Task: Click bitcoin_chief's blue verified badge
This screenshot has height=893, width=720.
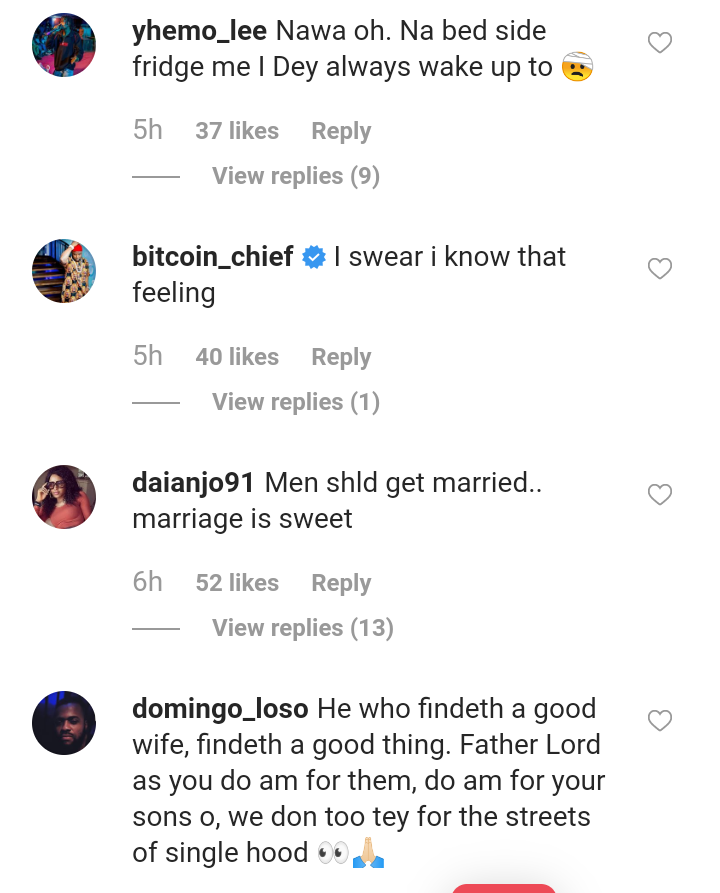Action: point(314,258)
